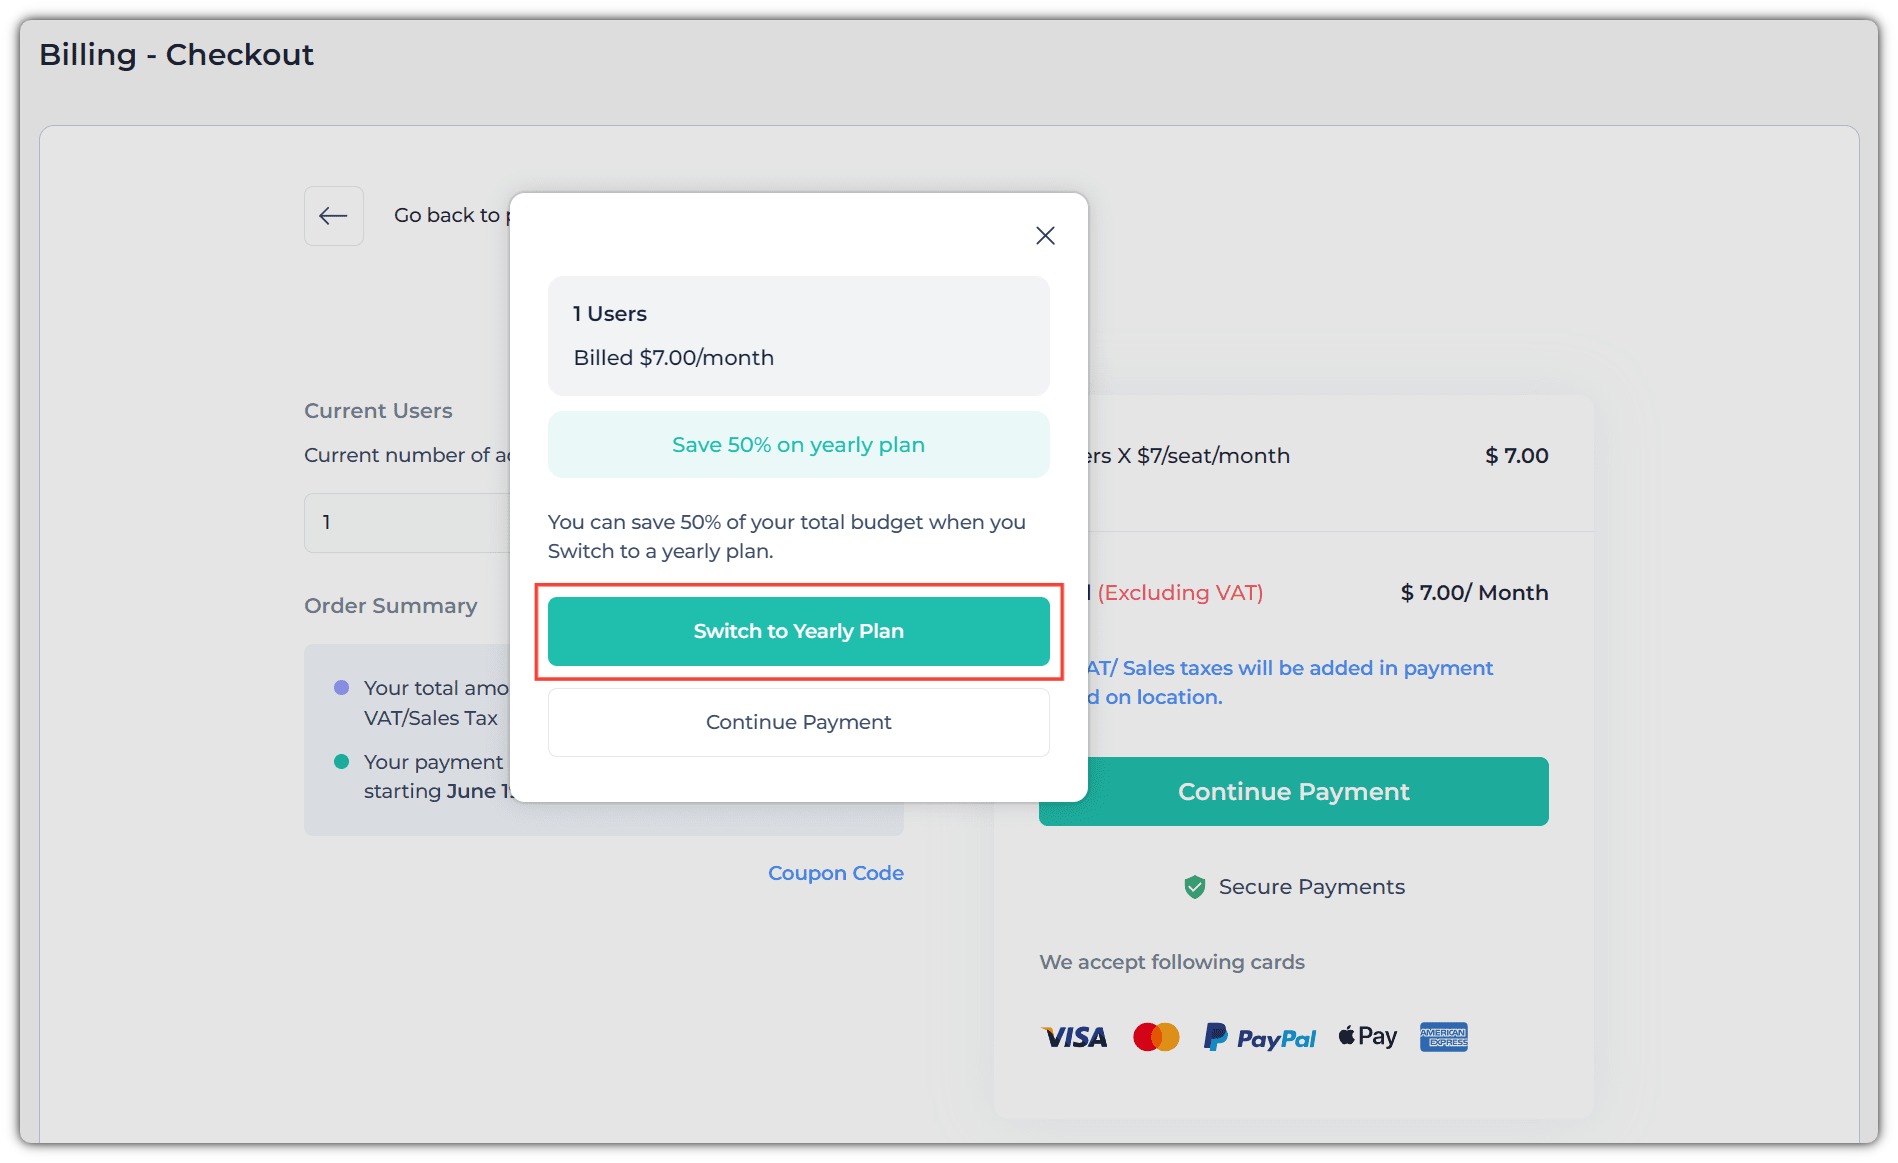Image resolution: width=1898 pixels, height=1163 pixels.
Task: Click the $ 7.00/ Month total
Action: pyautogui.click(x=1474, y=593)
